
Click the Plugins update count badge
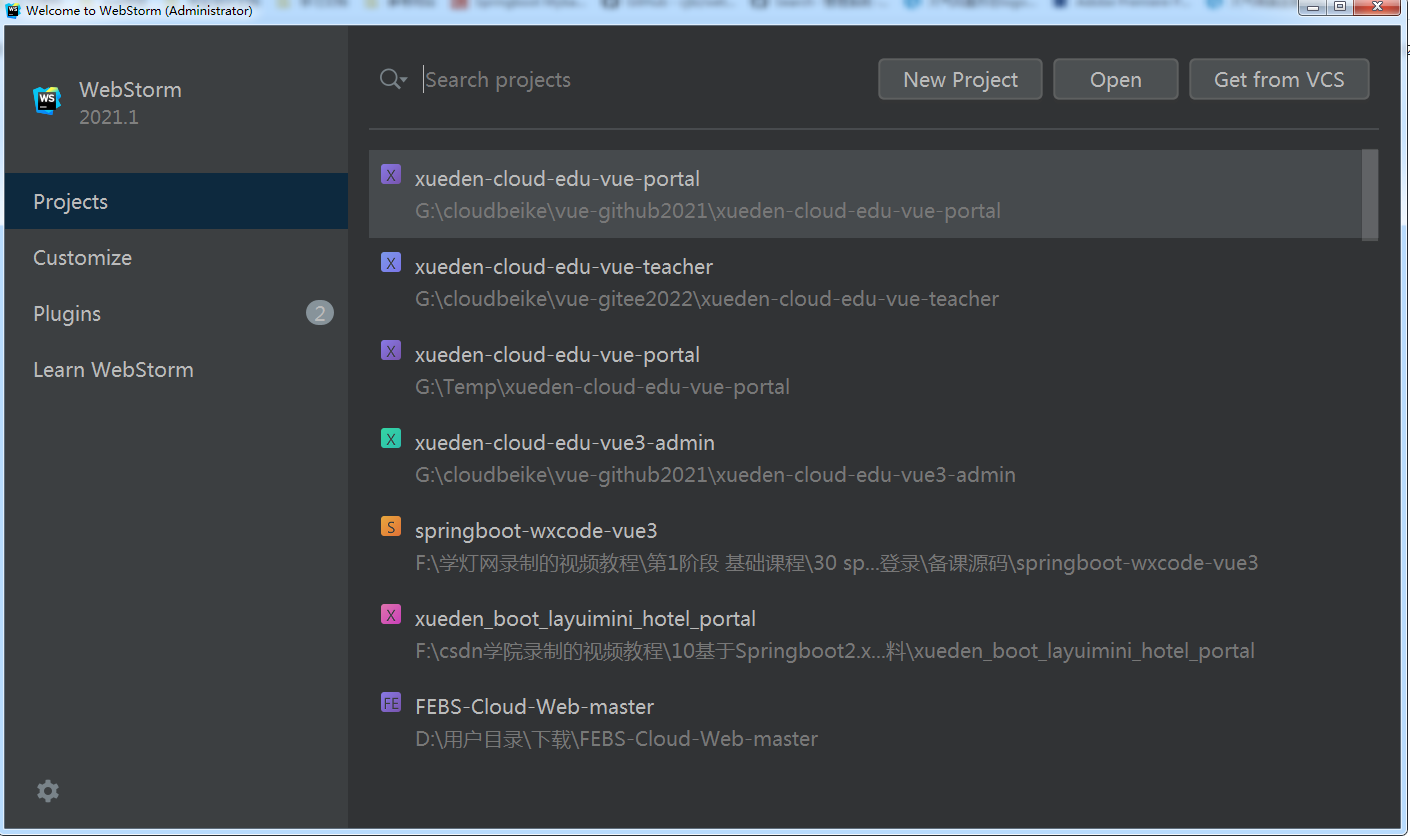tap(319, 314)
